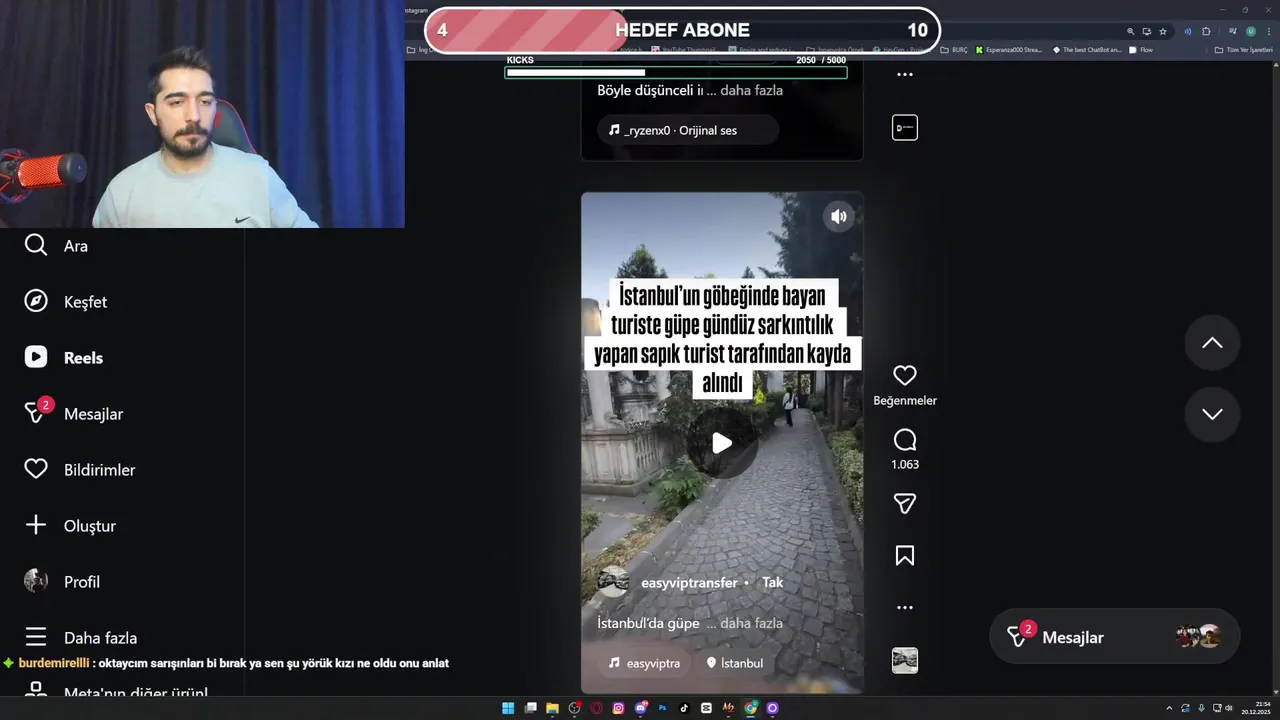Open TikTok from the taskbar
The width and height of the screenshot is (1280, 720).
[x=684, y=708]
